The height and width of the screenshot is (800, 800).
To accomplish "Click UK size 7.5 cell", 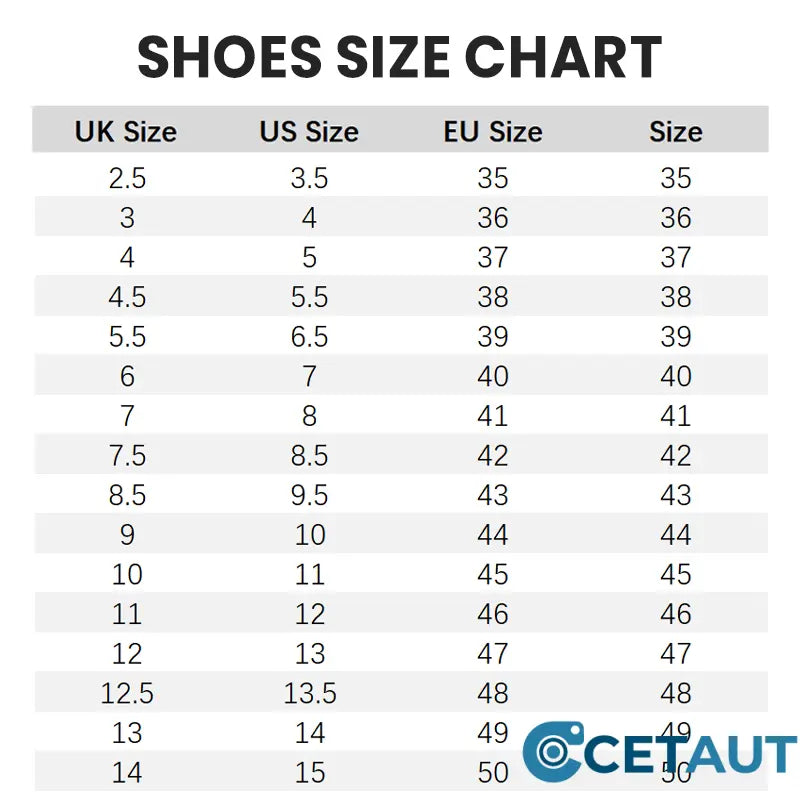I will click(x=127, y=456).
